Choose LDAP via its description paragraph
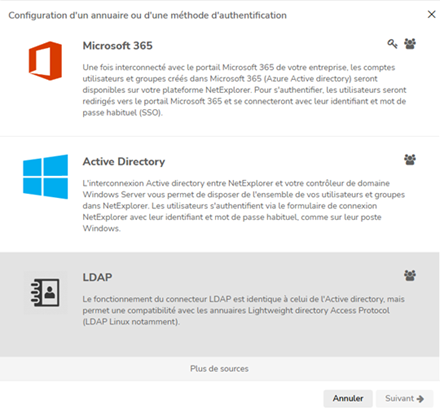 coord(244,310)
